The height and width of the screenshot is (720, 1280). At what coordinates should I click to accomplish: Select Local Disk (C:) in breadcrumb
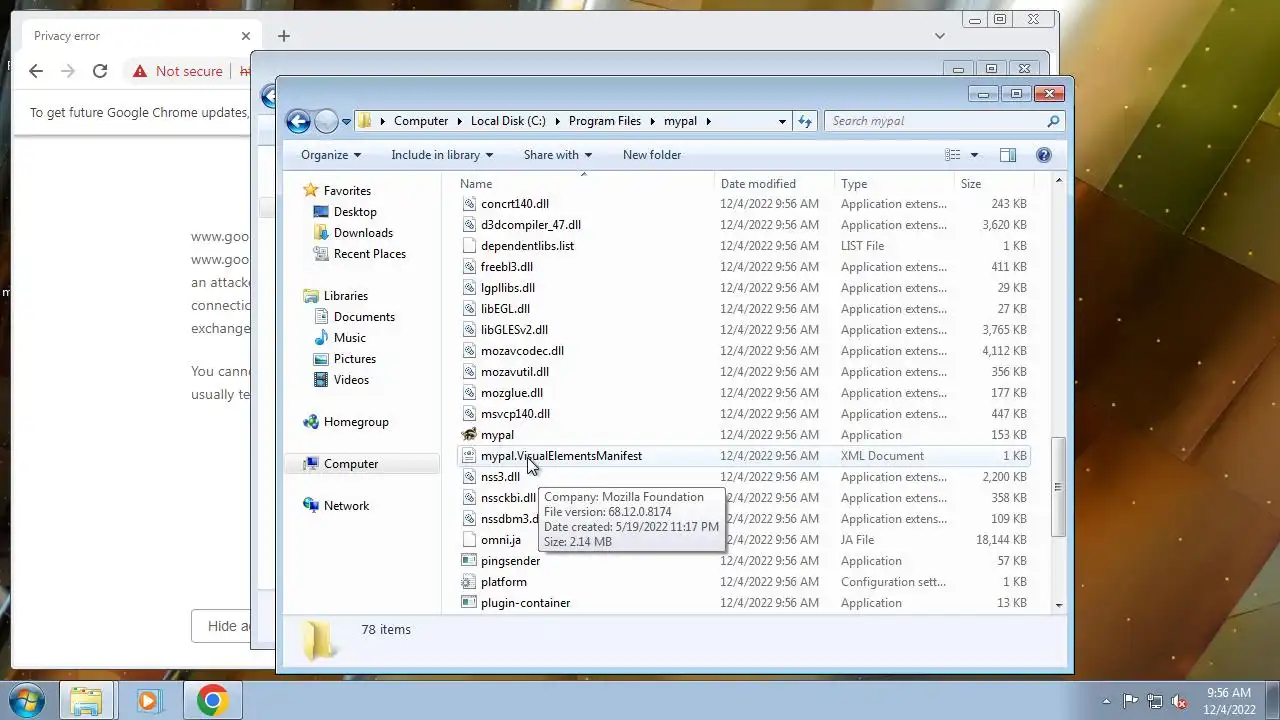(508, 121)
